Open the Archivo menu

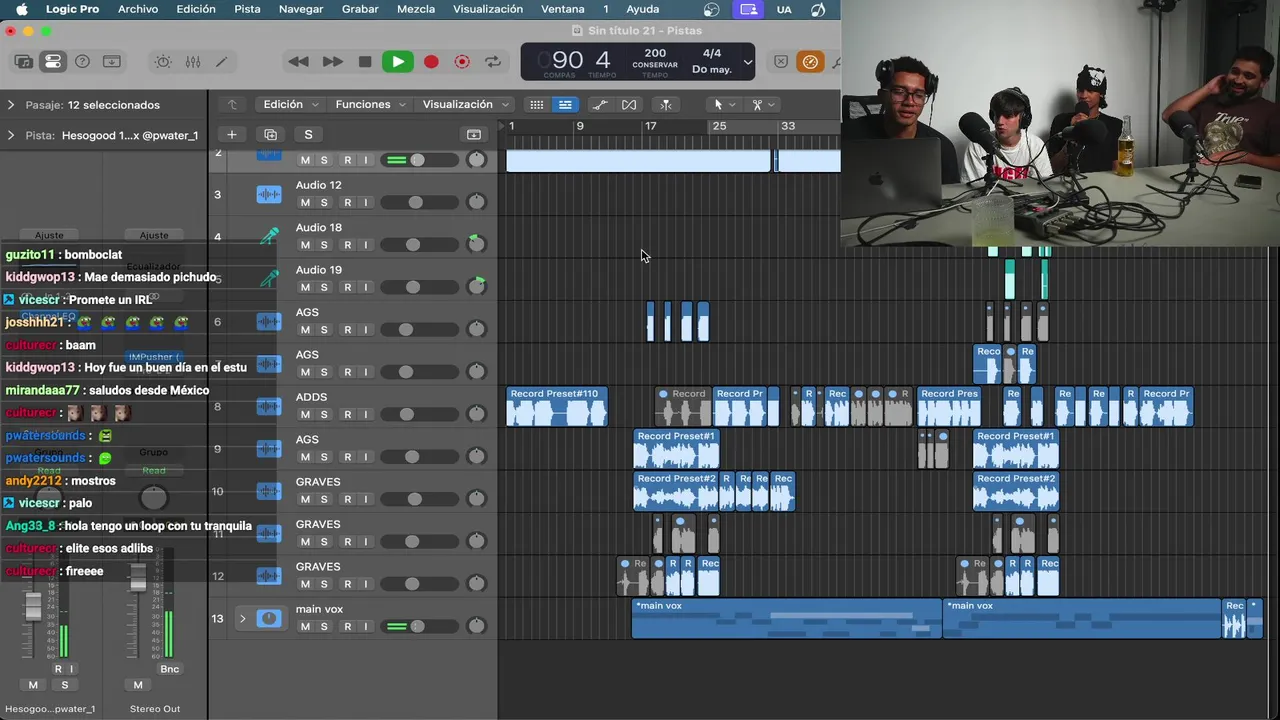click(x=138, y=9)
